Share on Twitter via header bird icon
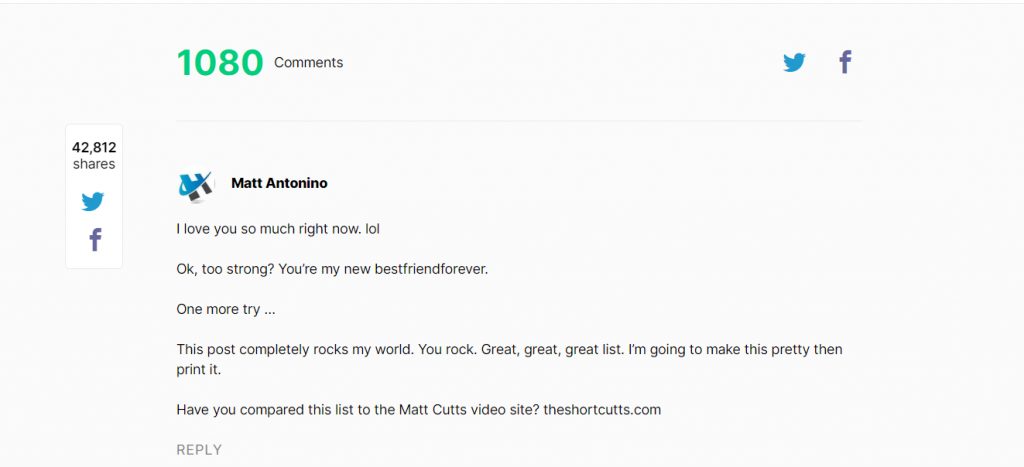This screenshot has width=1024, height=467. click(794, 63)
